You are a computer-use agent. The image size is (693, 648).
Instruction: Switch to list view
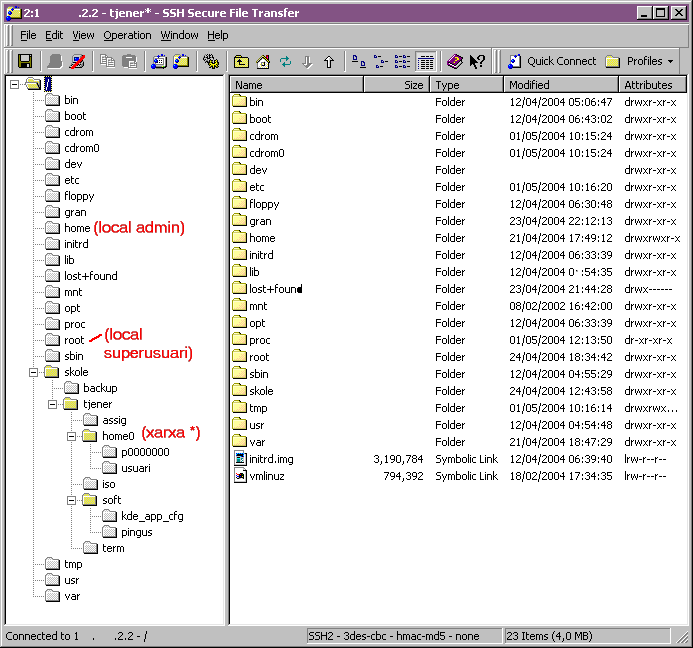coord(403,61)
